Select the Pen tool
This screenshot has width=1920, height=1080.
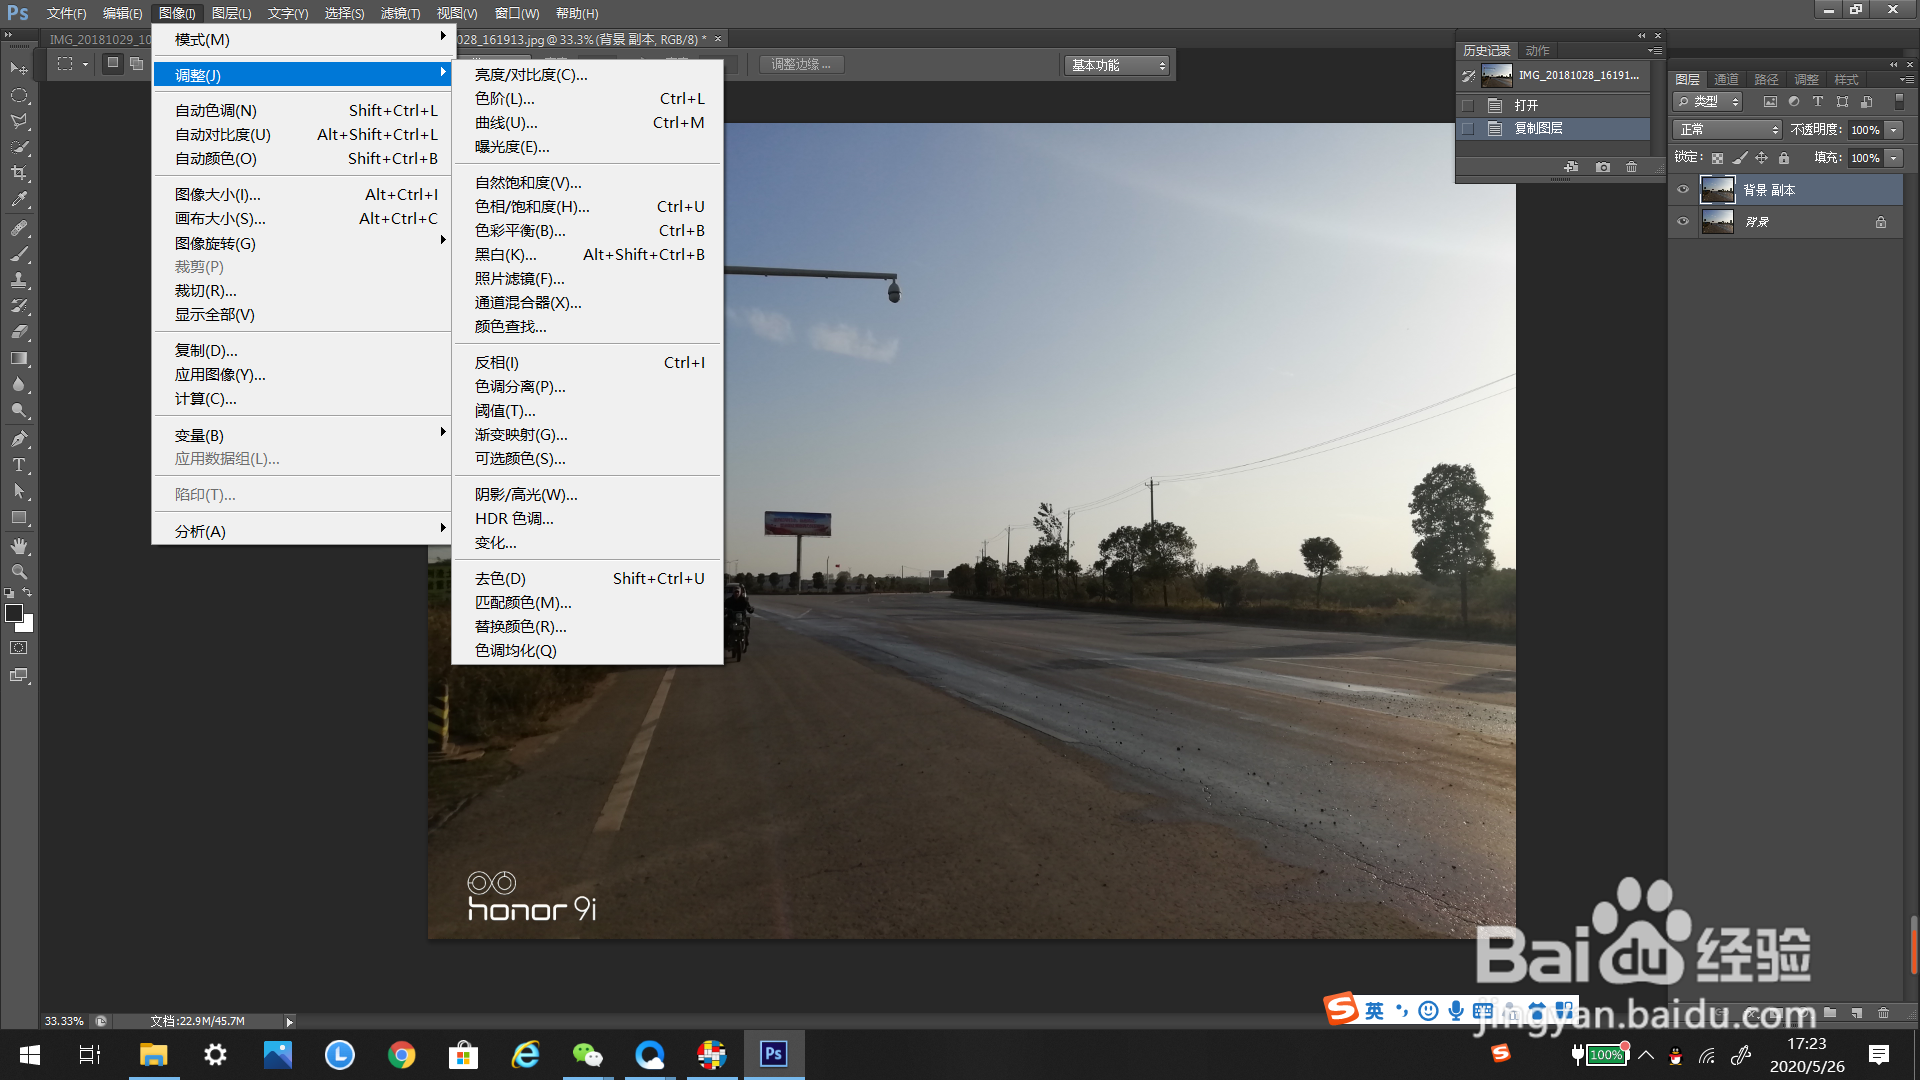point(19,439)
